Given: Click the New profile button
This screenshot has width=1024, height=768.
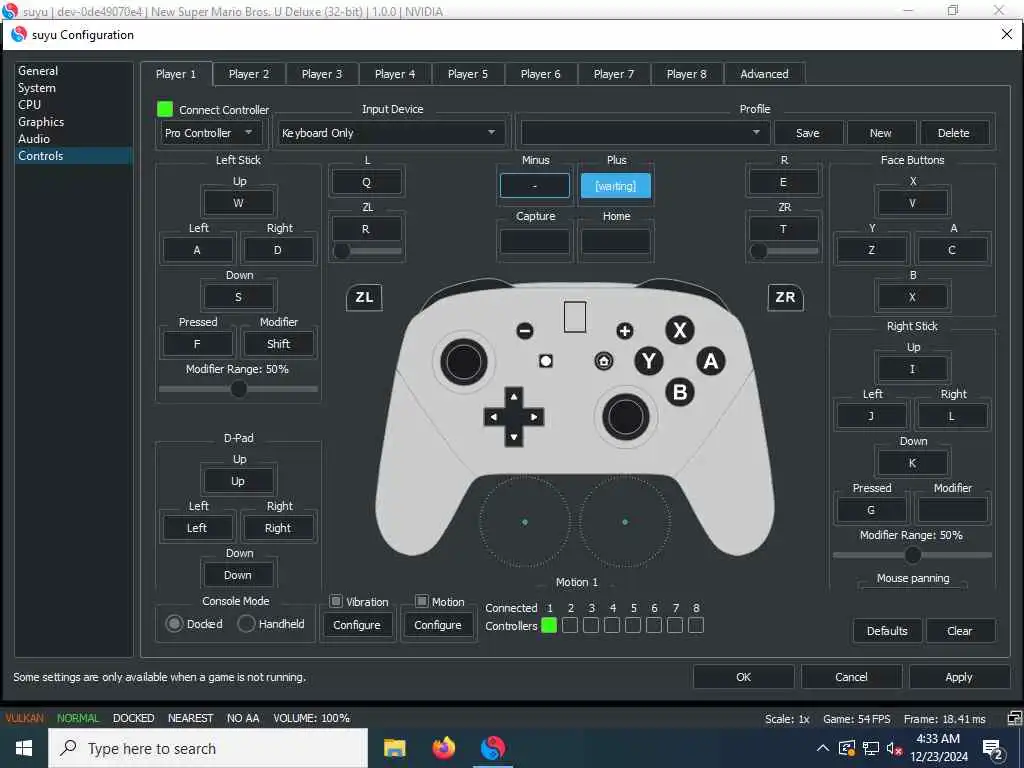Looking at the screenshot, I should pos(880,133).
